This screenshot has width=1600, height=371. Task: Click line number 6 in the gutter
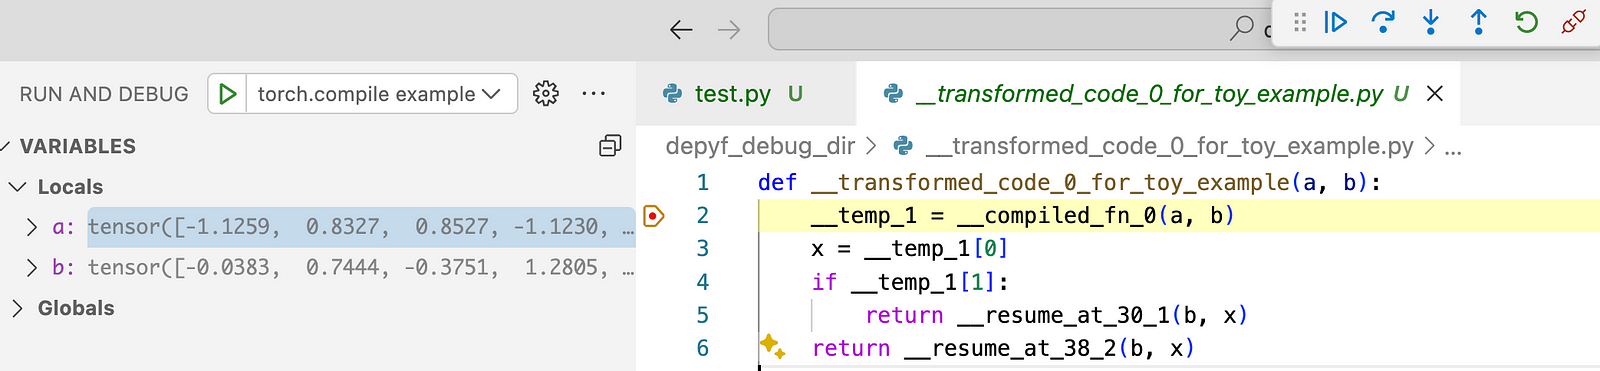[703, 348]
